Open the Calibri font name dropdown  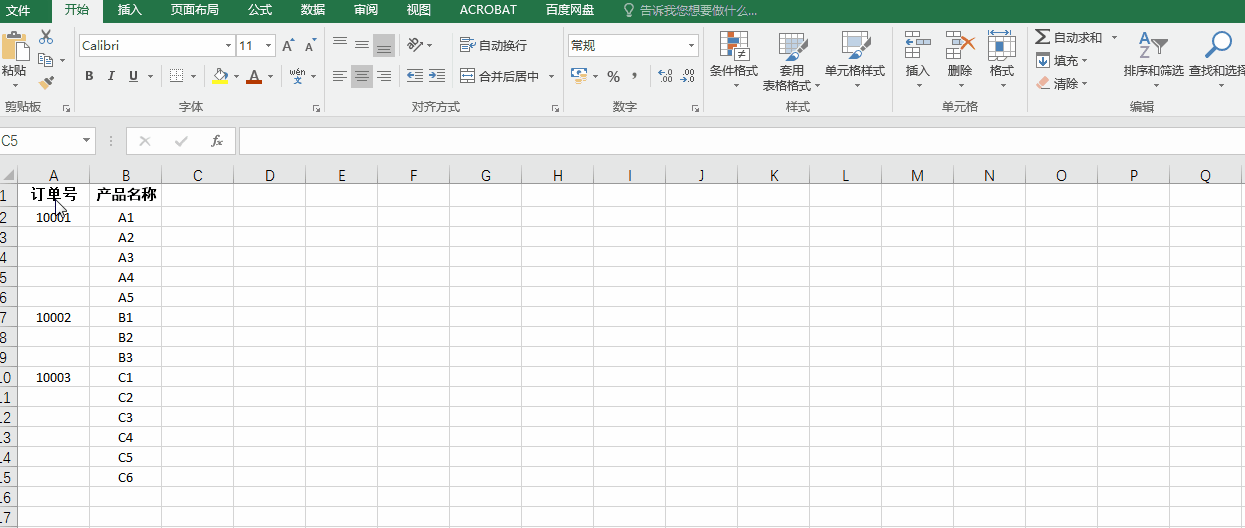228,46
